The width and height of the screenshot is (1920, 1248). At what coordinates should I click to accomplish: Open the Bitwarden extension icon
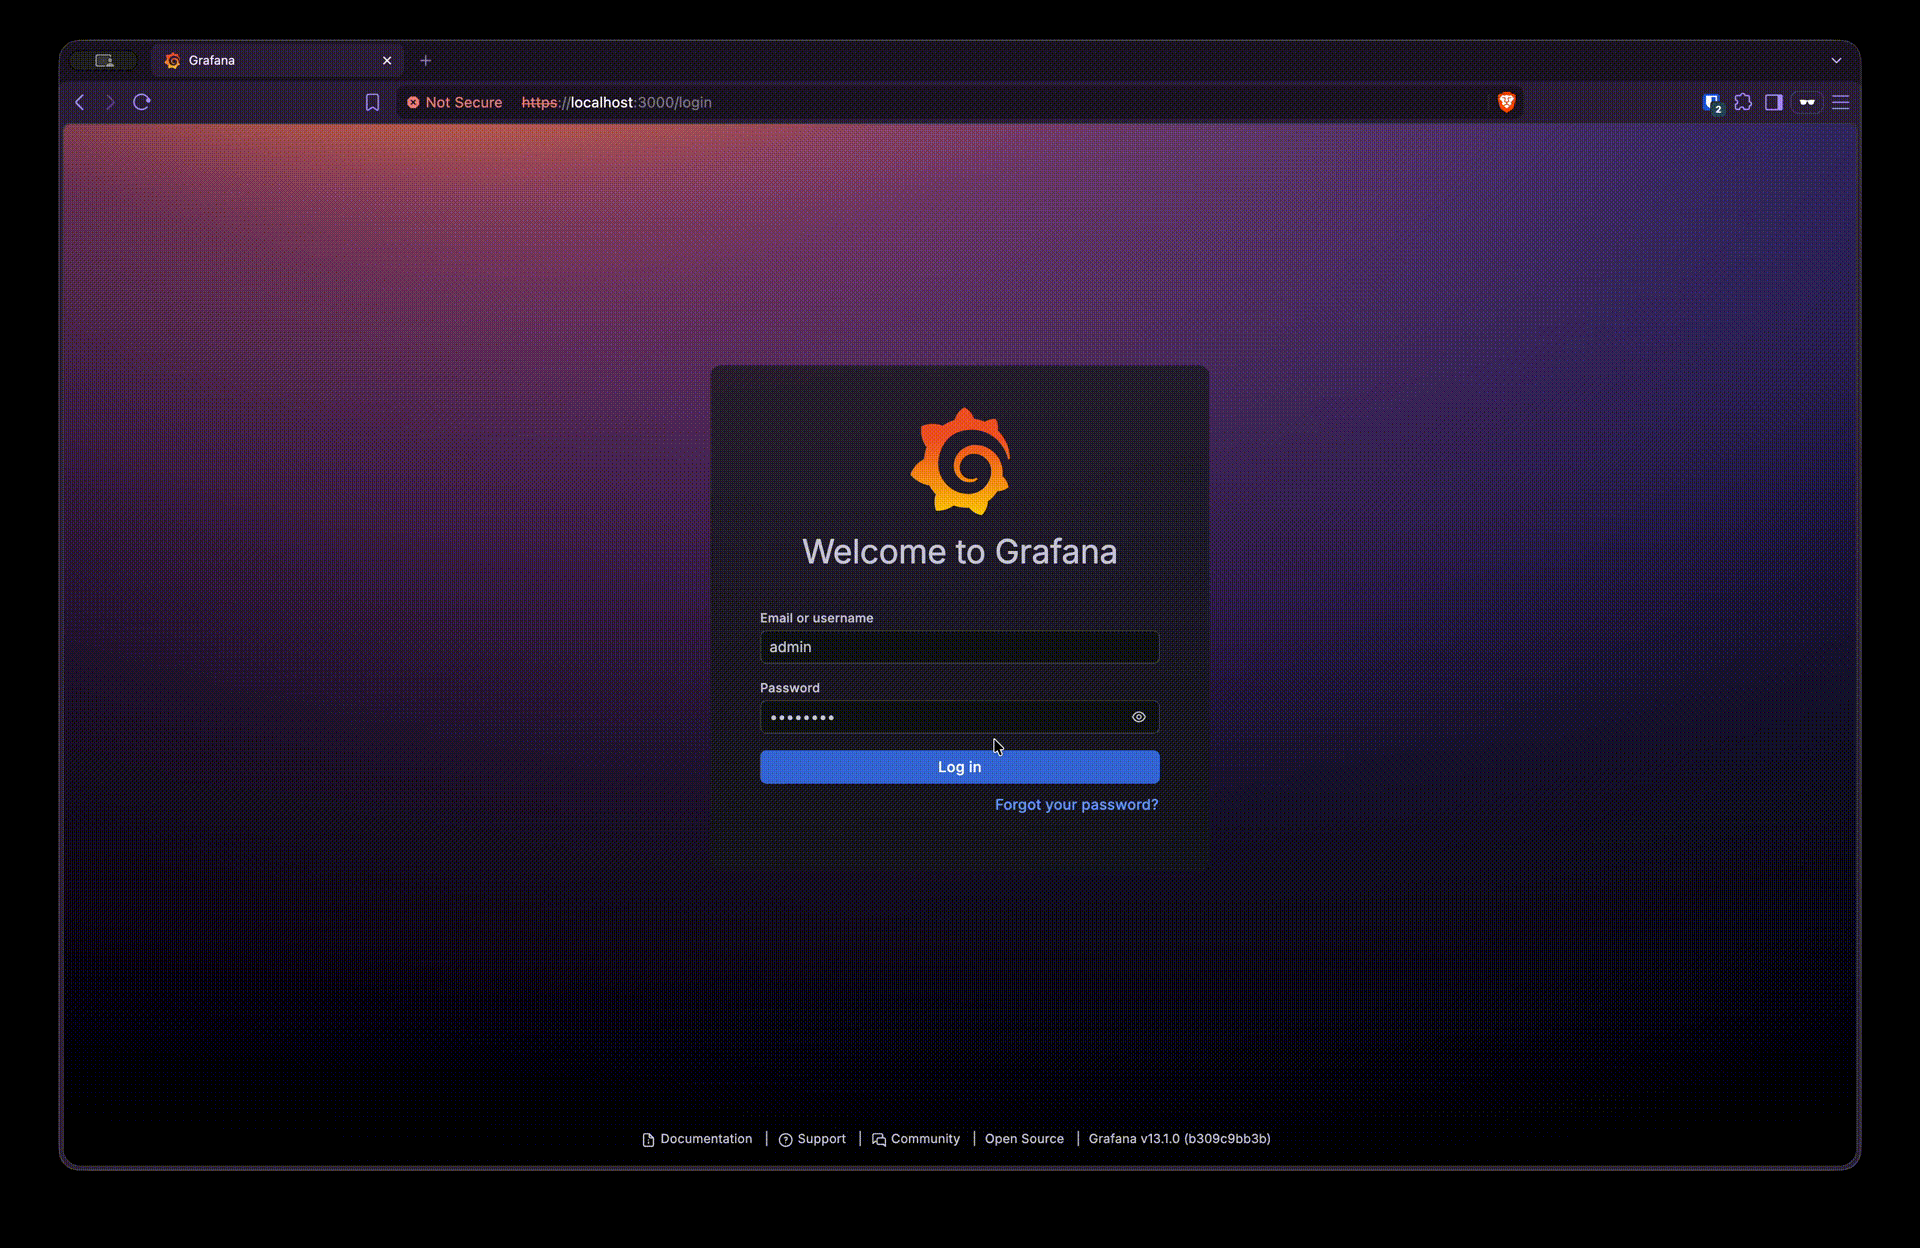pos(1712,102)
